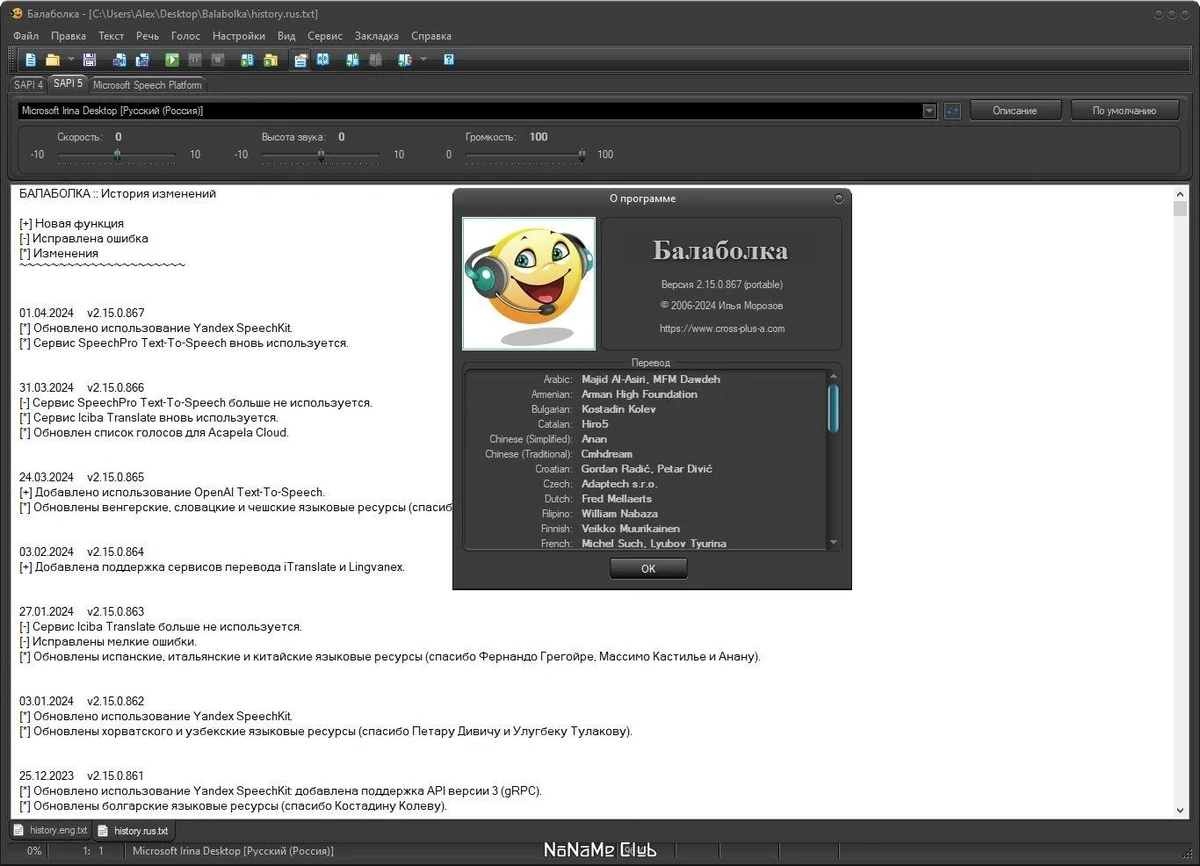Open the Голос menu

click(x=186, y=36)
